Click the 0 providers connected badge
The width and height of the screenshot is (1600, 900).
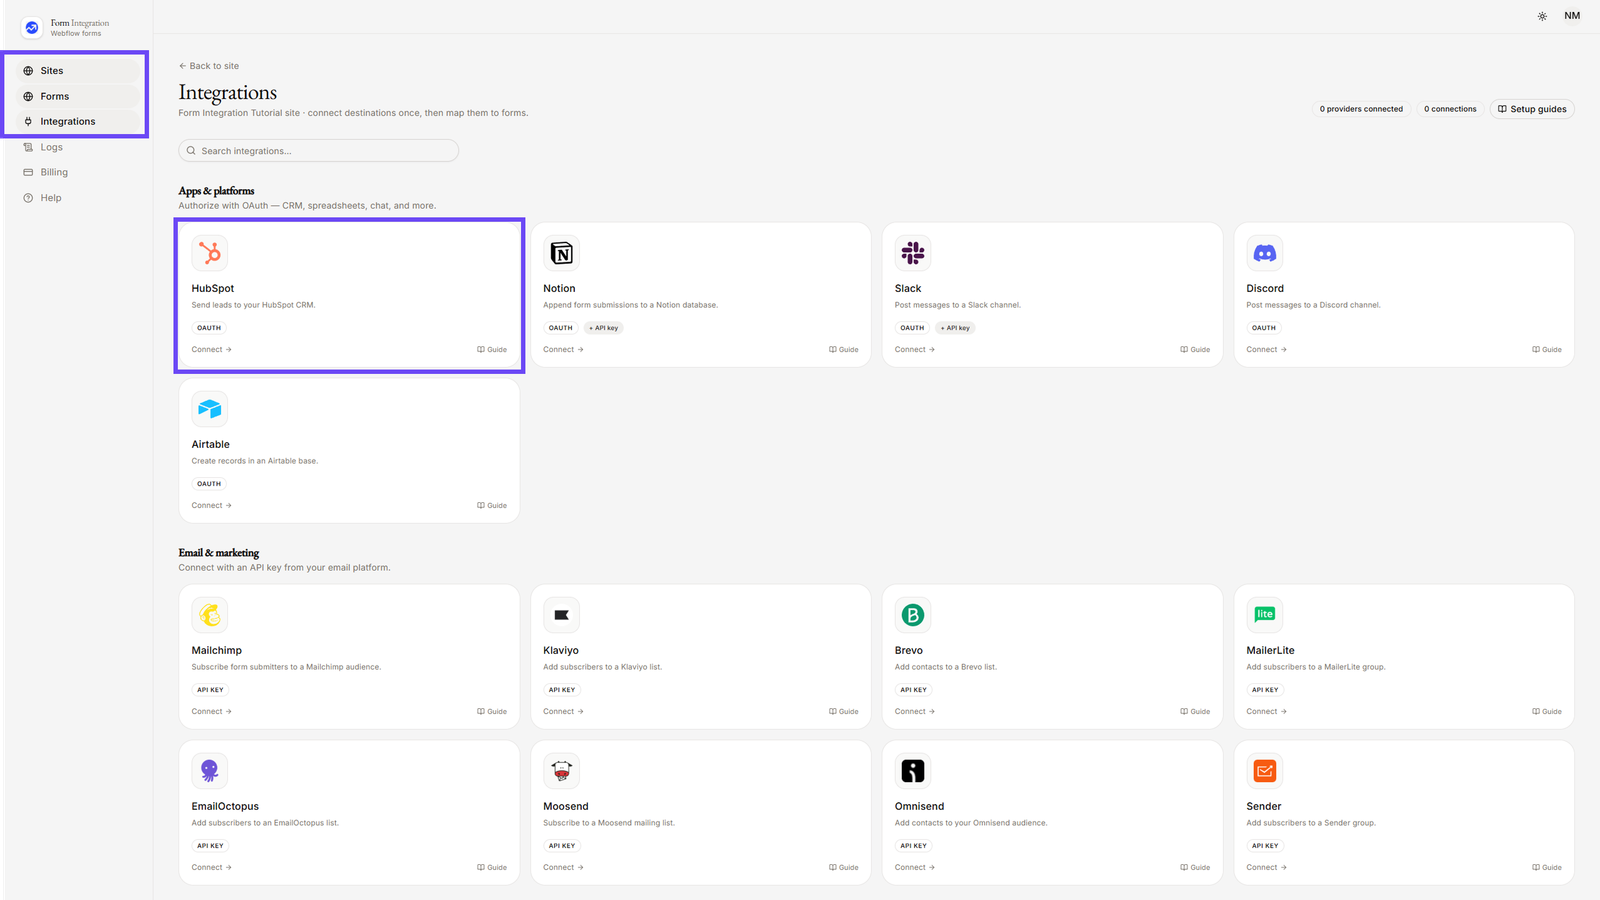tap(1361, 109)
